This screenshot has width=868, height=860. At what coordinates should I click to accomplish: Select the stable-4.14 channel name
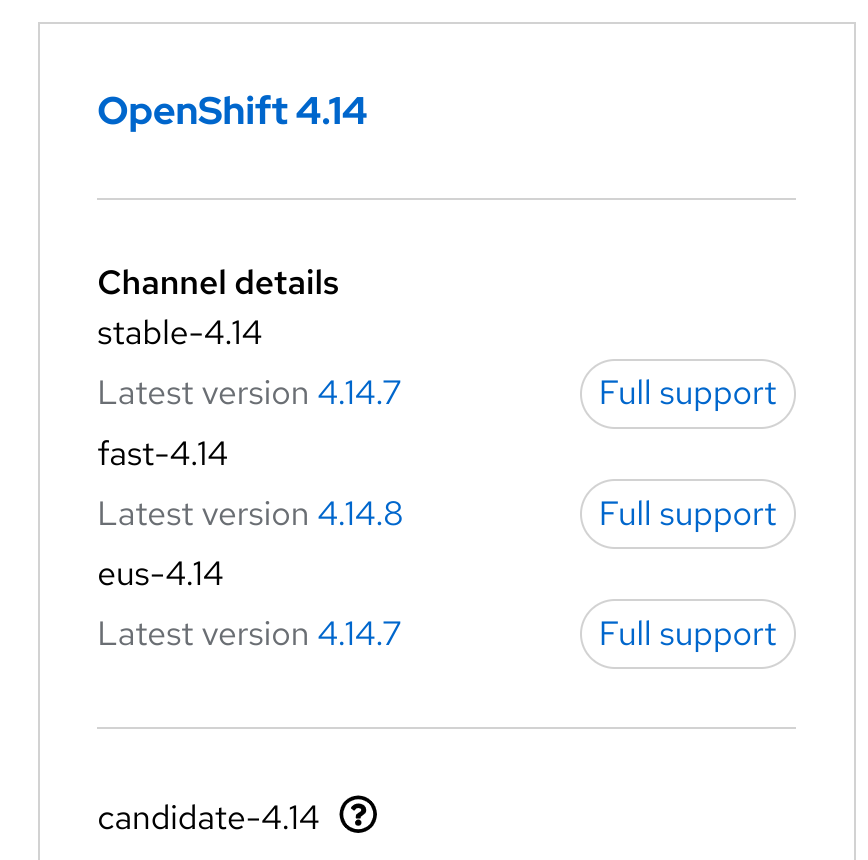(x=180, y=333)
